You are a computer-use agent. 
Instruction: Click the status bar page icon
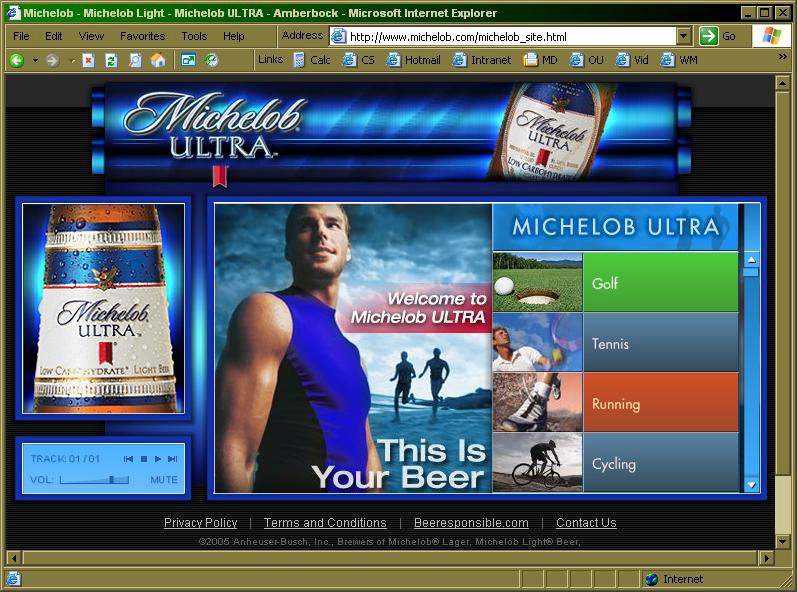point(13,579)
